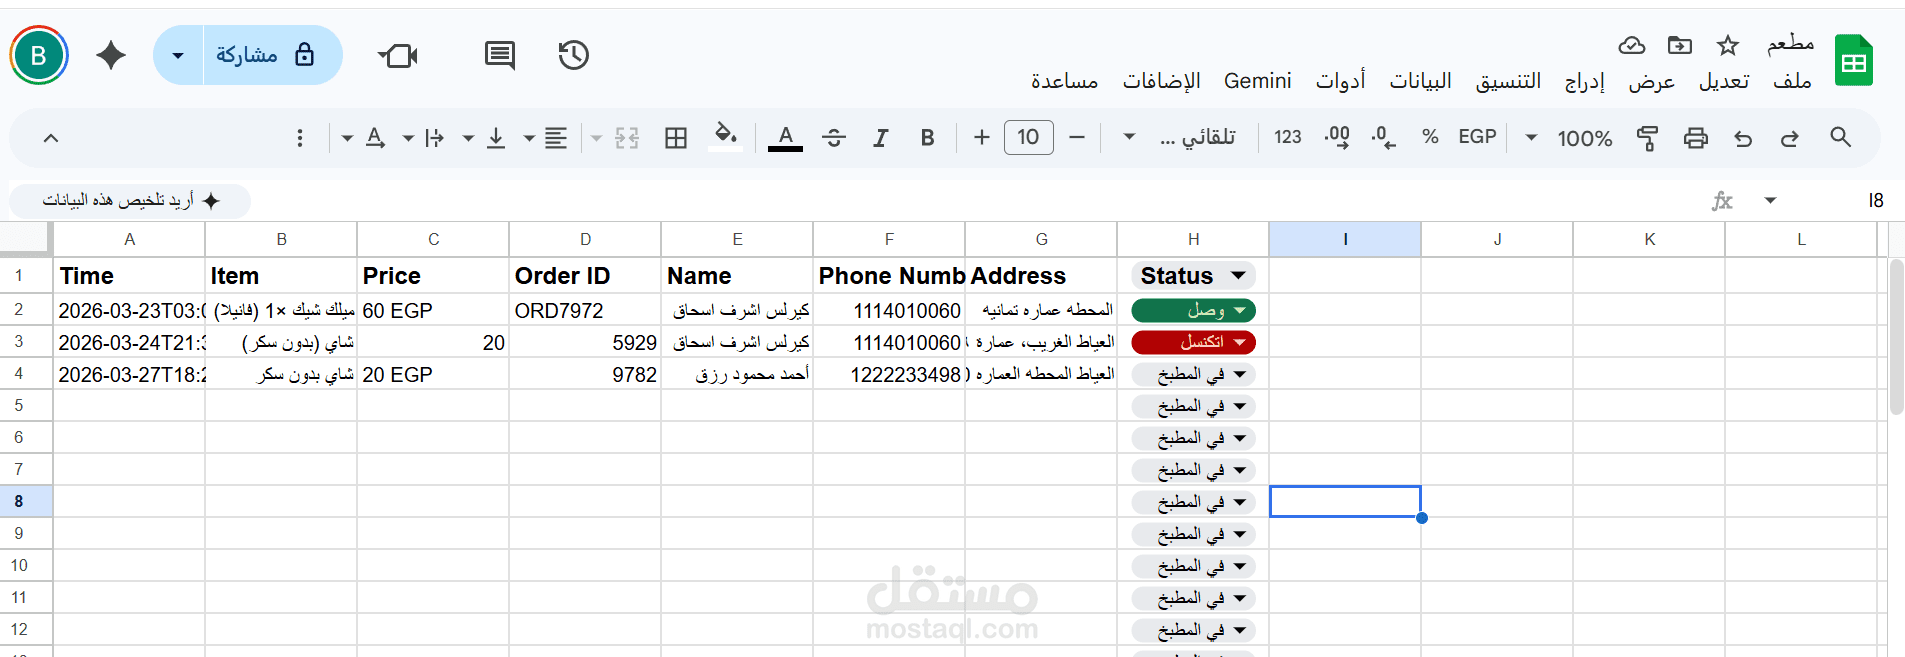Click the مشاركة share button
This screenshot has height=657, width=1905.
coord(271,55)
